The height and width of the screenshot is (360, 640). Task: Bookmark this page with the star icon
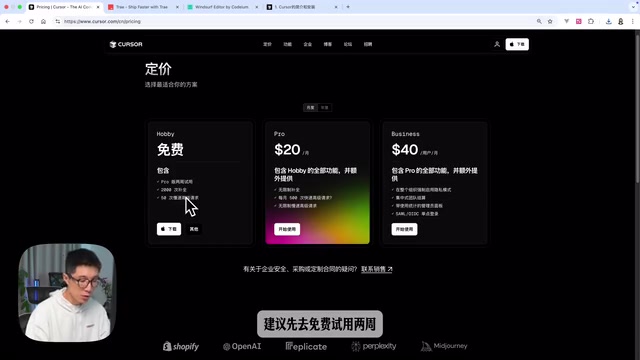coord(550,21)
